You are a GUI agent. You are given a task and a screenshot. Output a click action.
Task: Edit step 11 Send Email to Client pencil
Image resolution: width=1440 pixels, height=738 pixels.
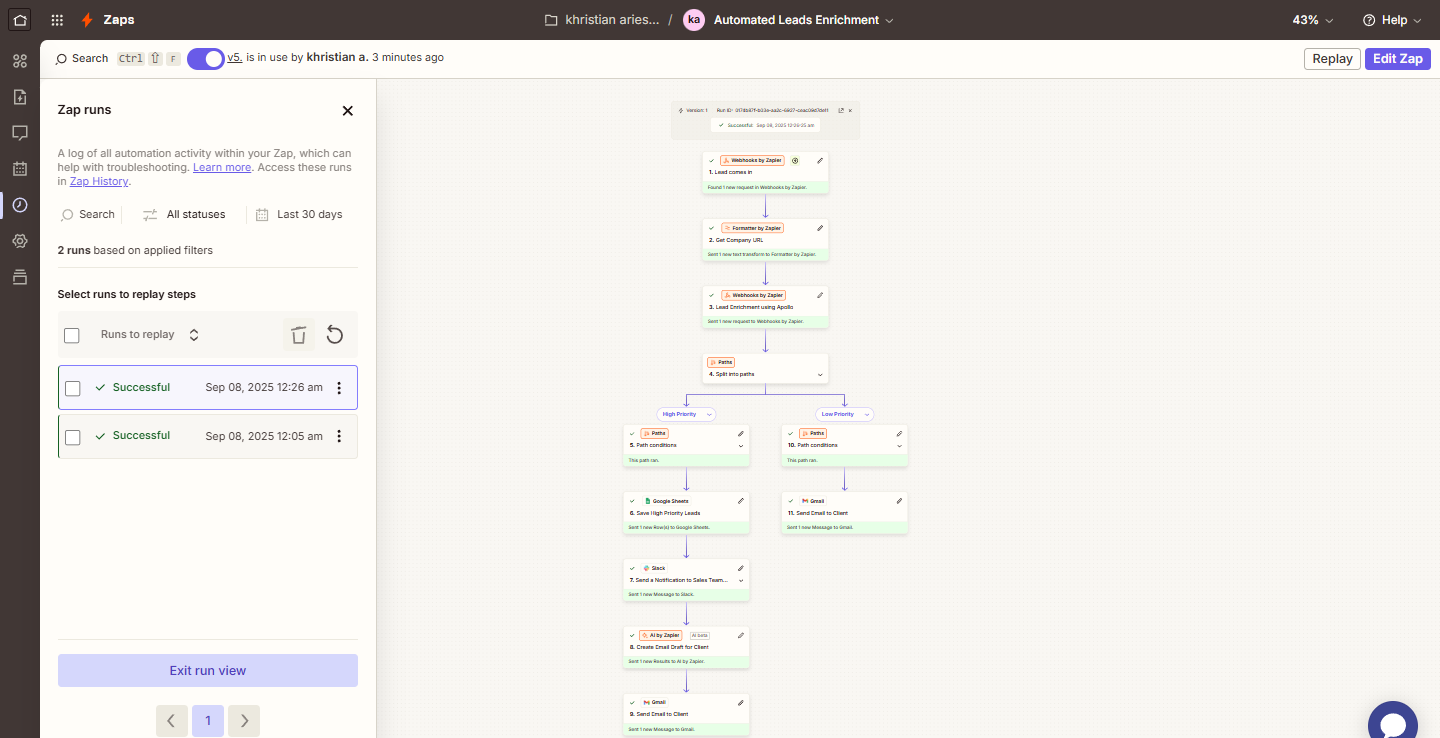(x=899, y=501)
